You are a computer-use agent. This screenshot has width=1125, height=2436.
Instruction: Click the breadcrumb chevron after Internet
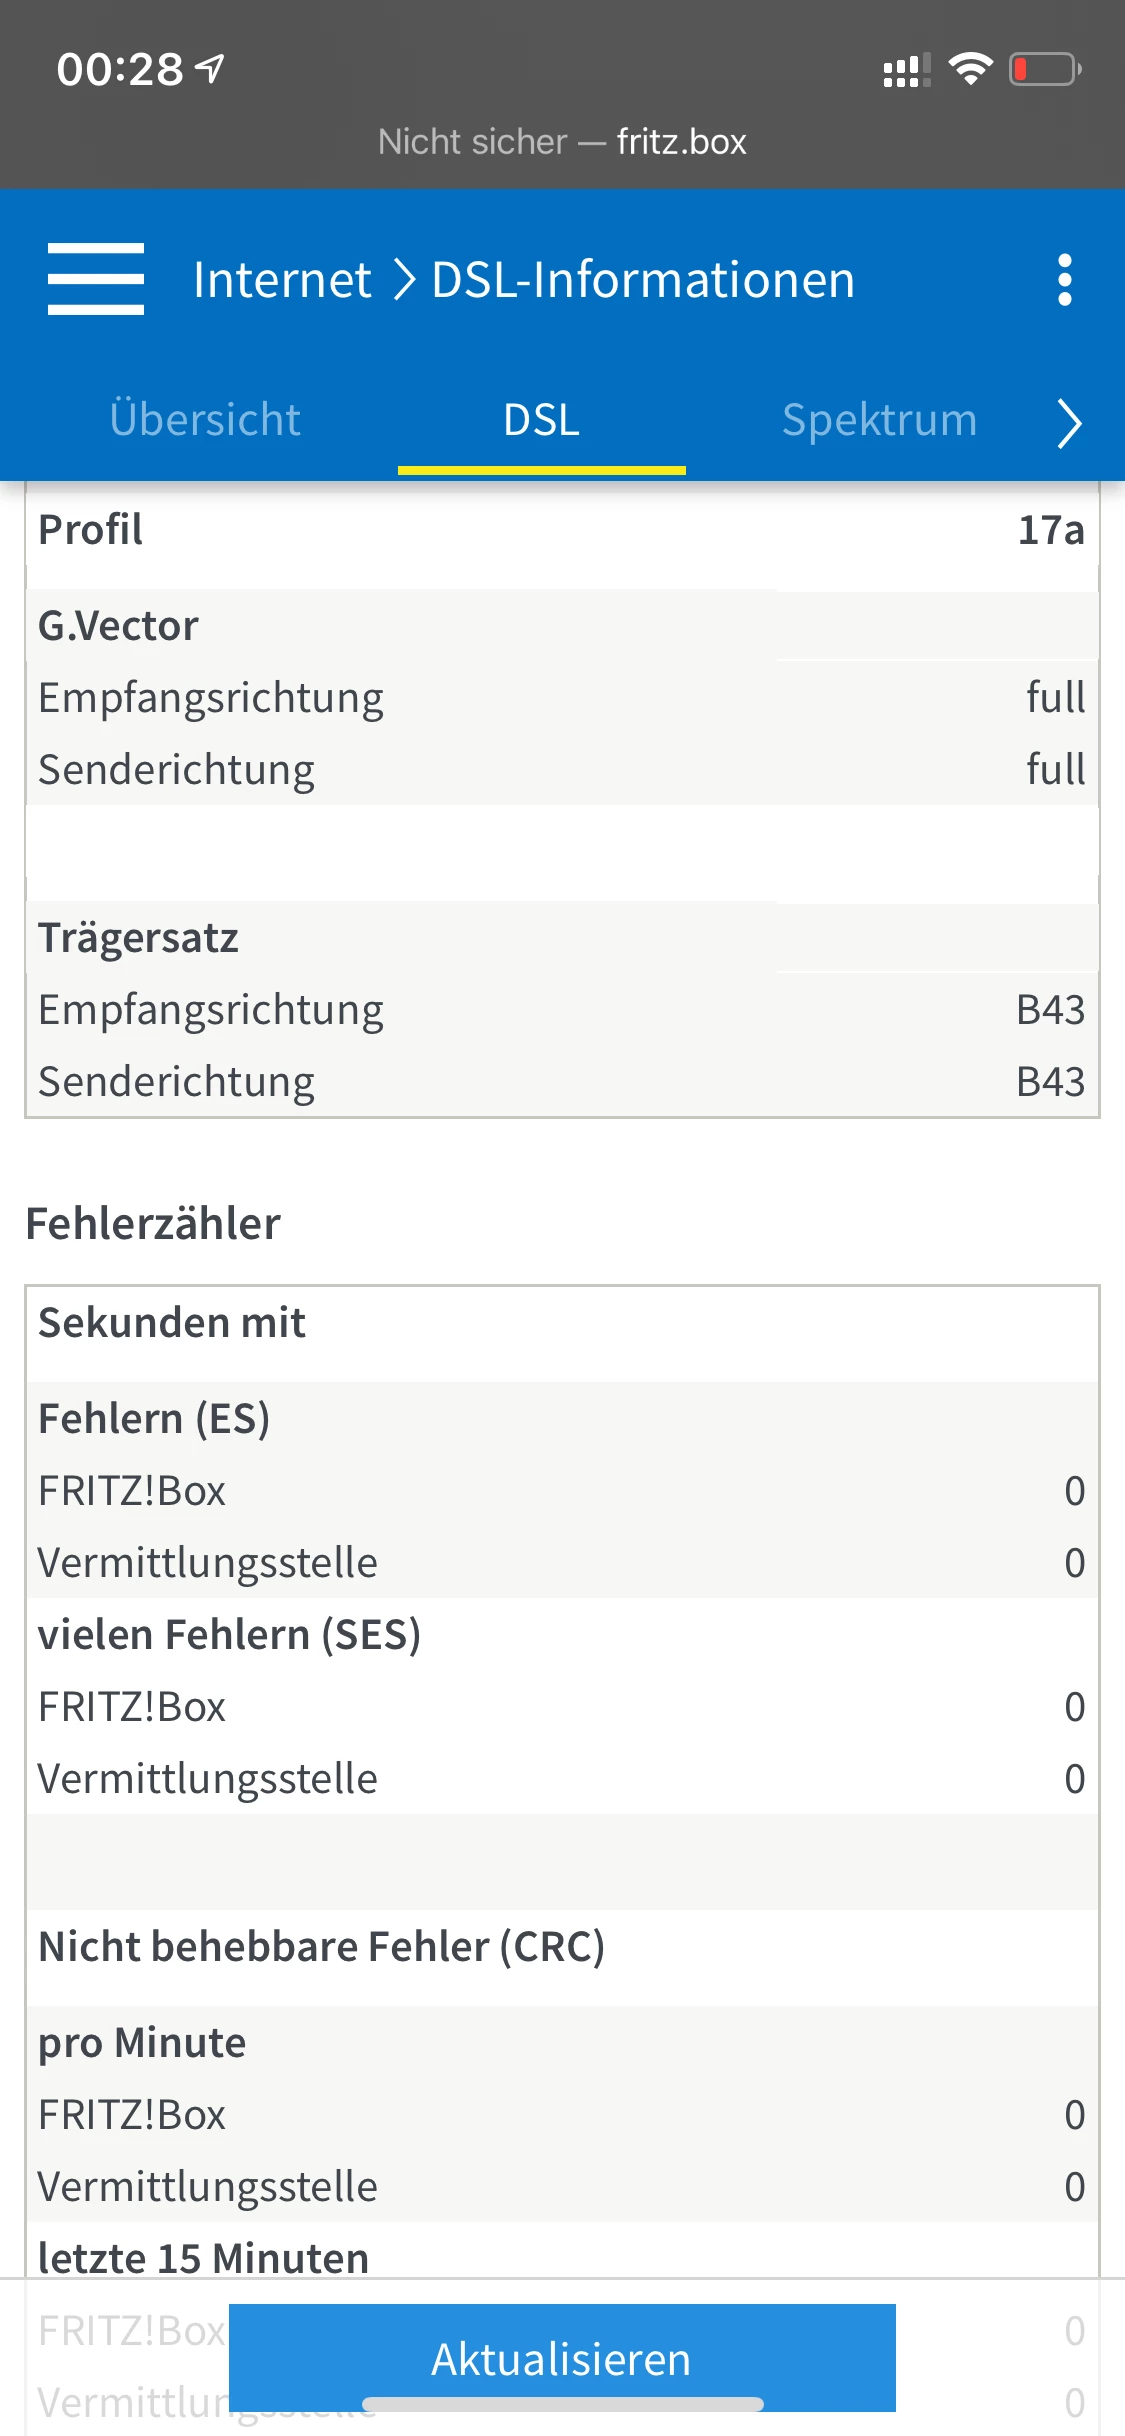tap(403, 279)
